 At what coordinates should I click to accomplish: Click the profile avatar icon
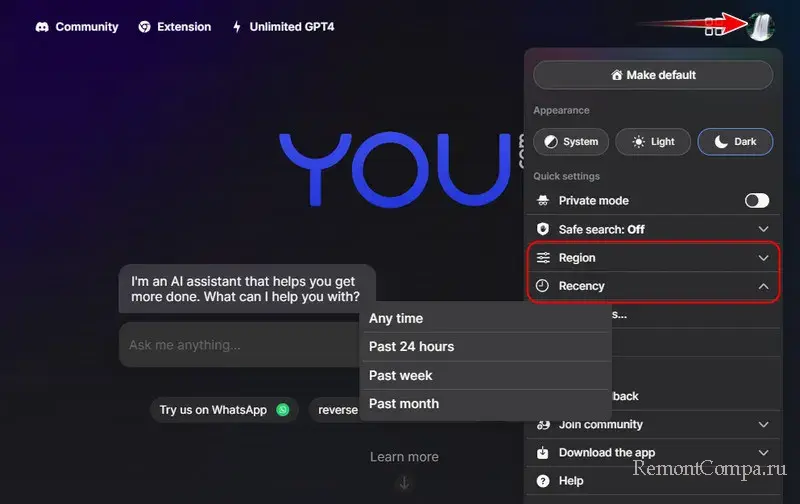[760, 26]
